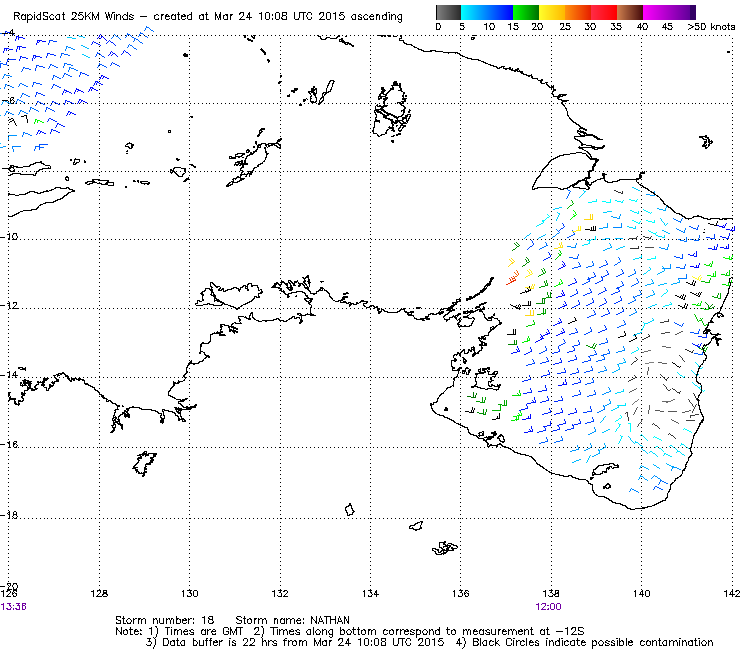
Task: Click the note about measurement at -12S
Action: [419, 631]
